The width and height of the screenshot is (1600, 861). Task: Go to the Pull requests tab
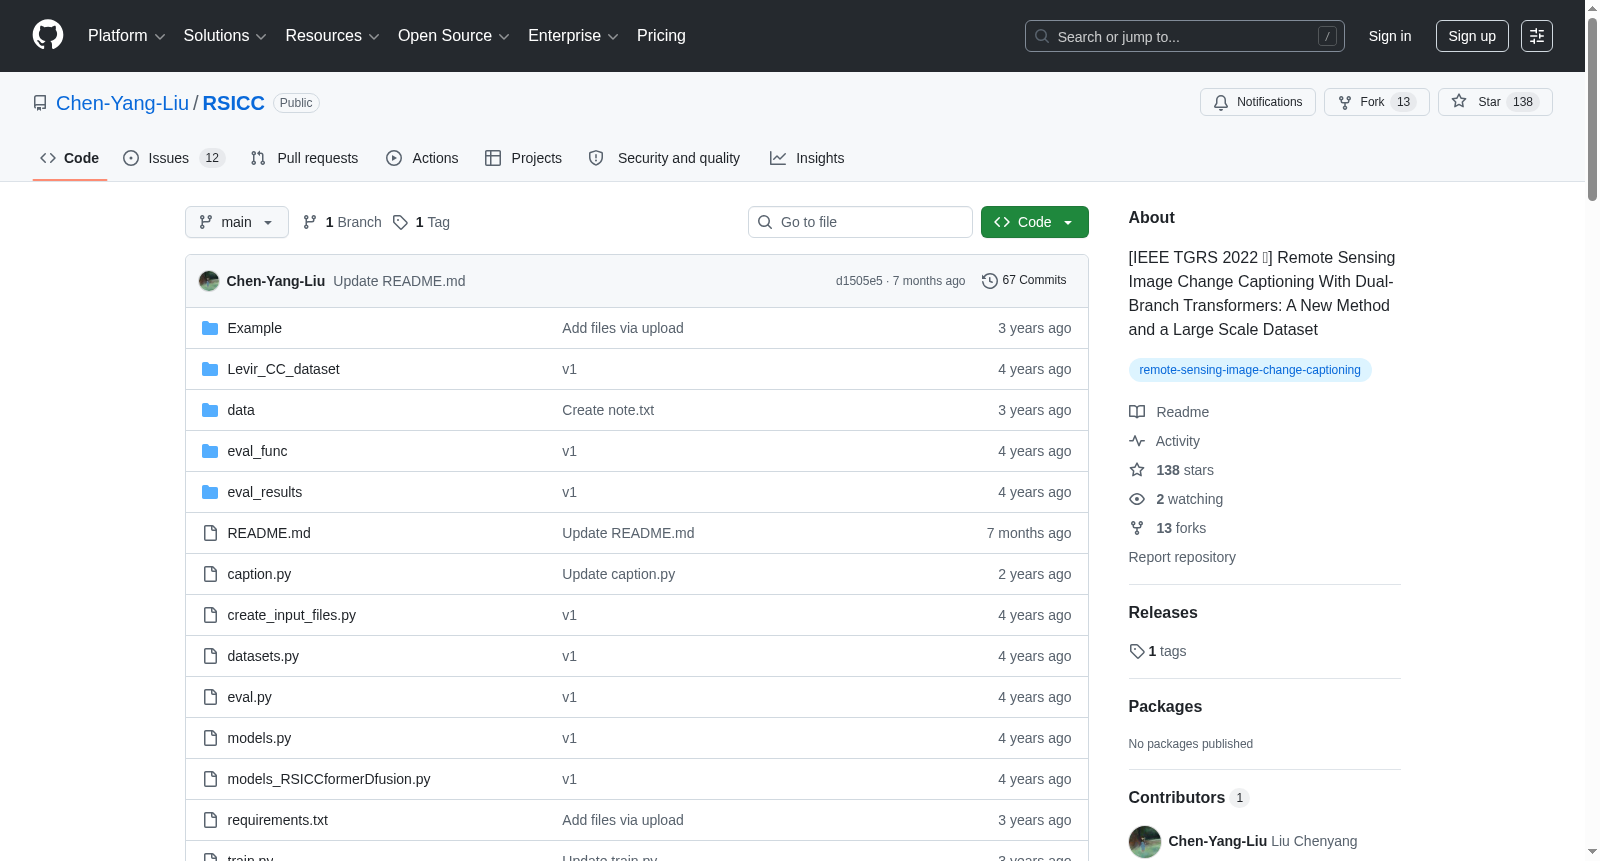point(304,158)
